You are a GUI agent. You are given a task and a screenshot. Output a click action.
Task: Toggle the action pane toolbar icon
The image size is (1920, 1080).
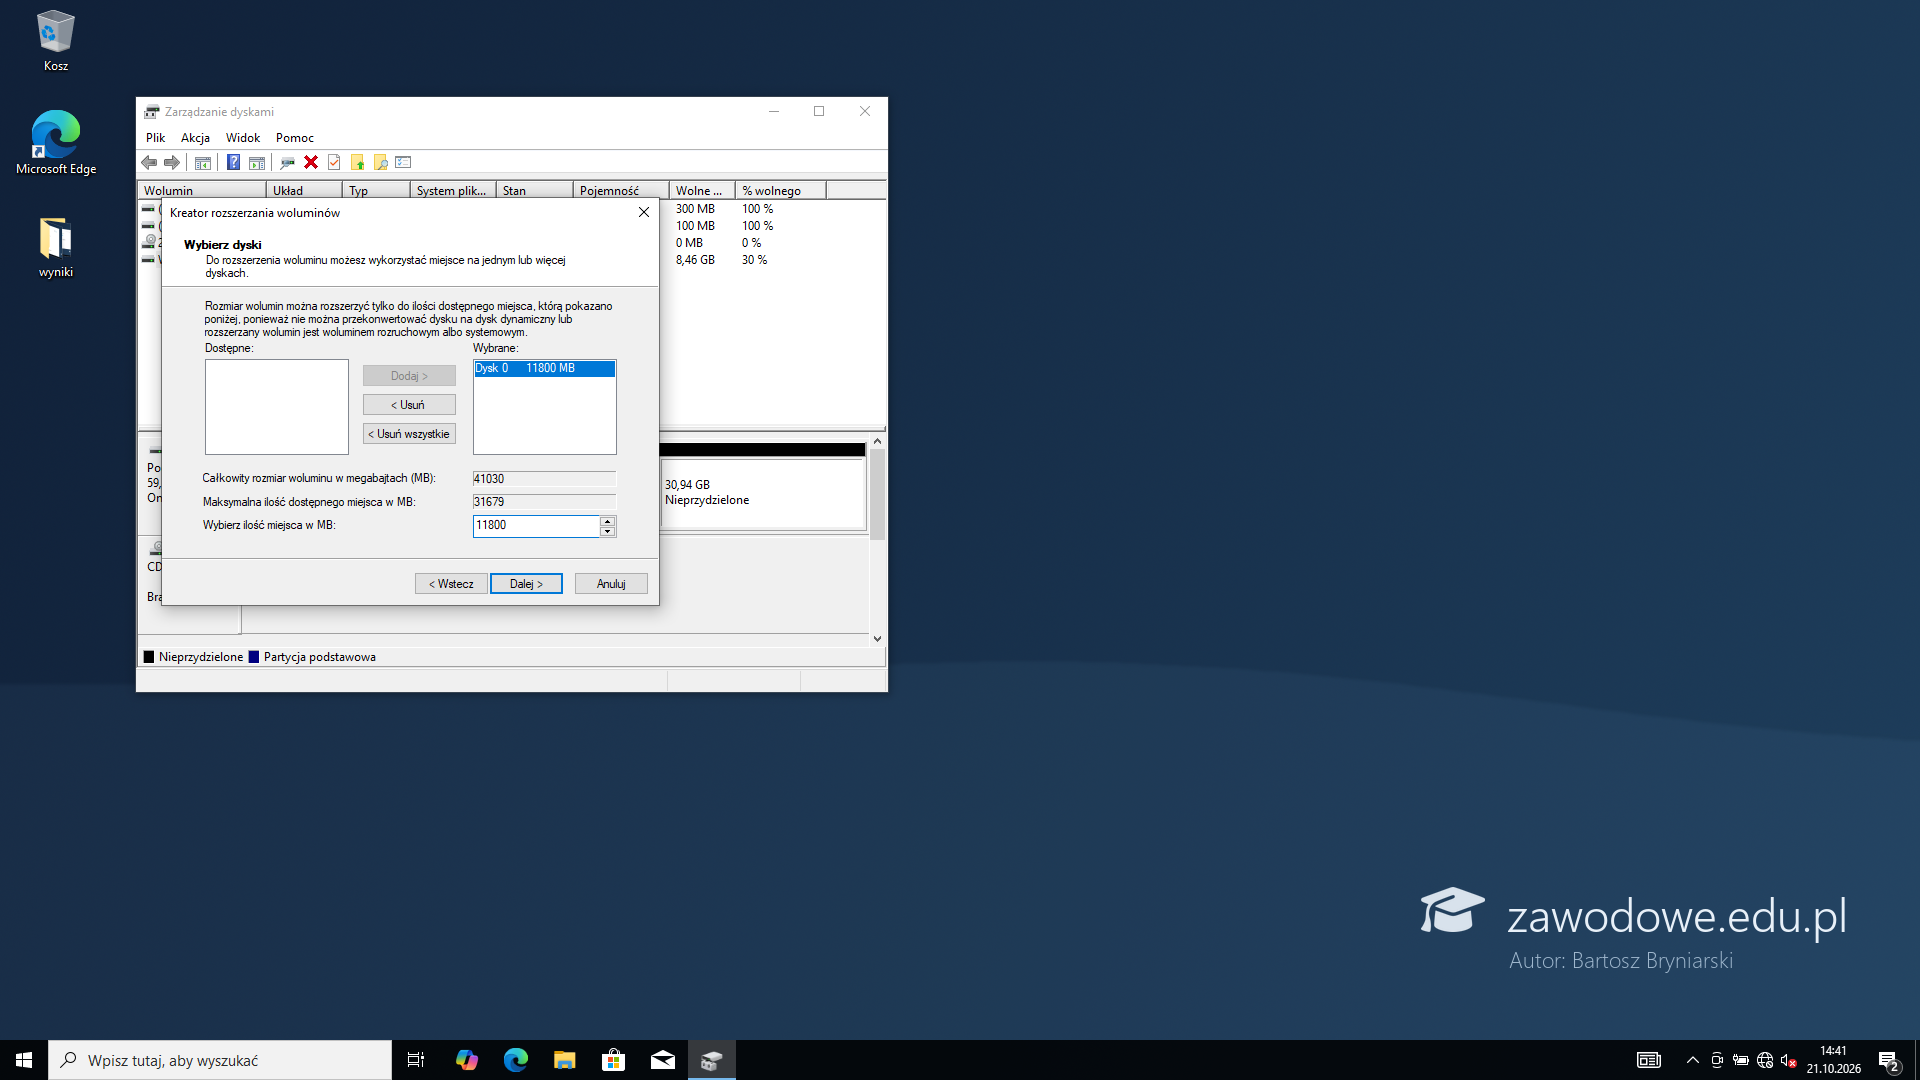(x=257, y=162)
